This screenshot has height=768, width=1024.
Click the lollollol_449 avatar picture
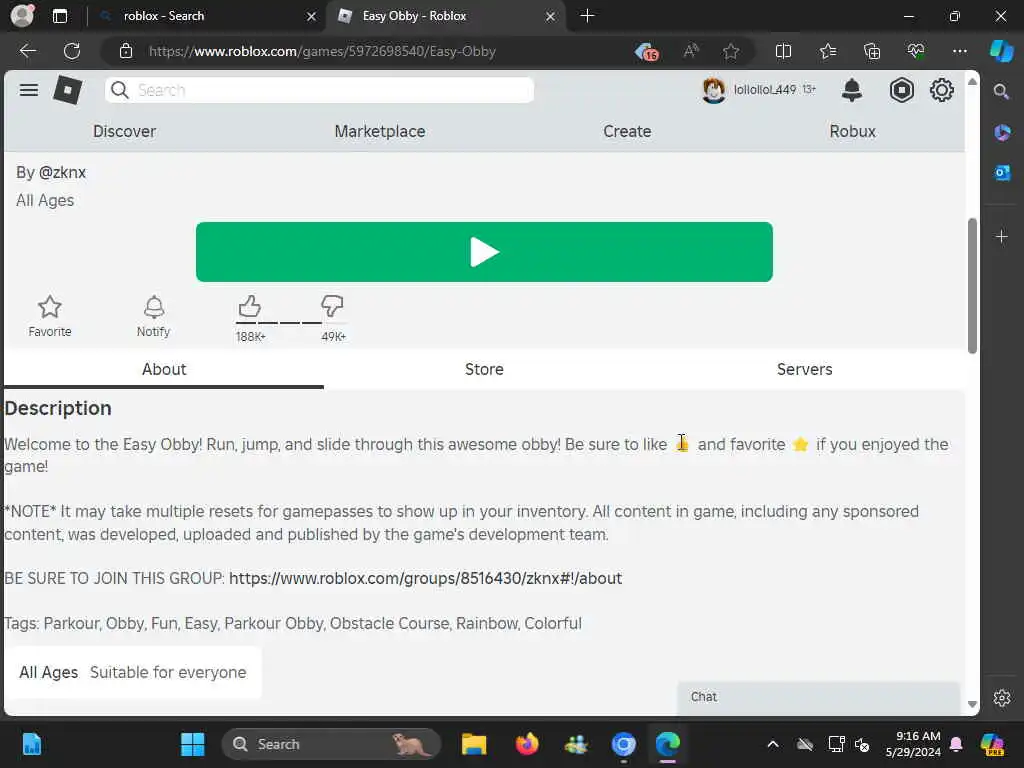tap(714, 90)
